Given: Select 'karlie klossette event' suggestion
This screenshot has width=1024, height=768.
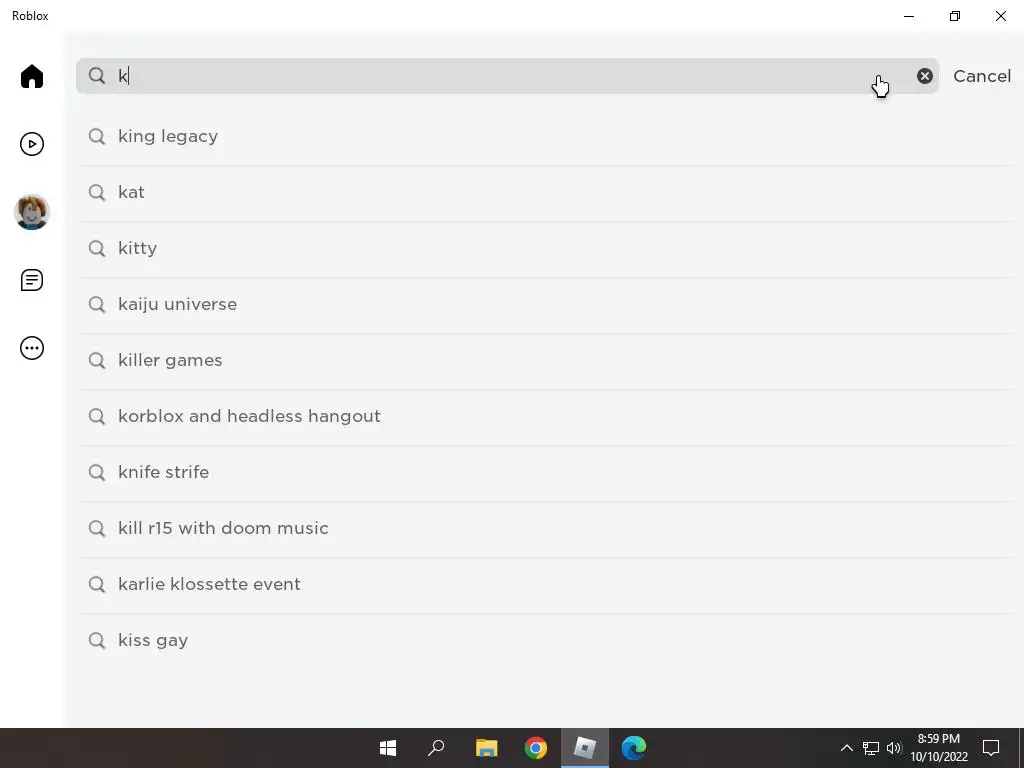Looking at the screenshot, I should (x=544, y=585).
